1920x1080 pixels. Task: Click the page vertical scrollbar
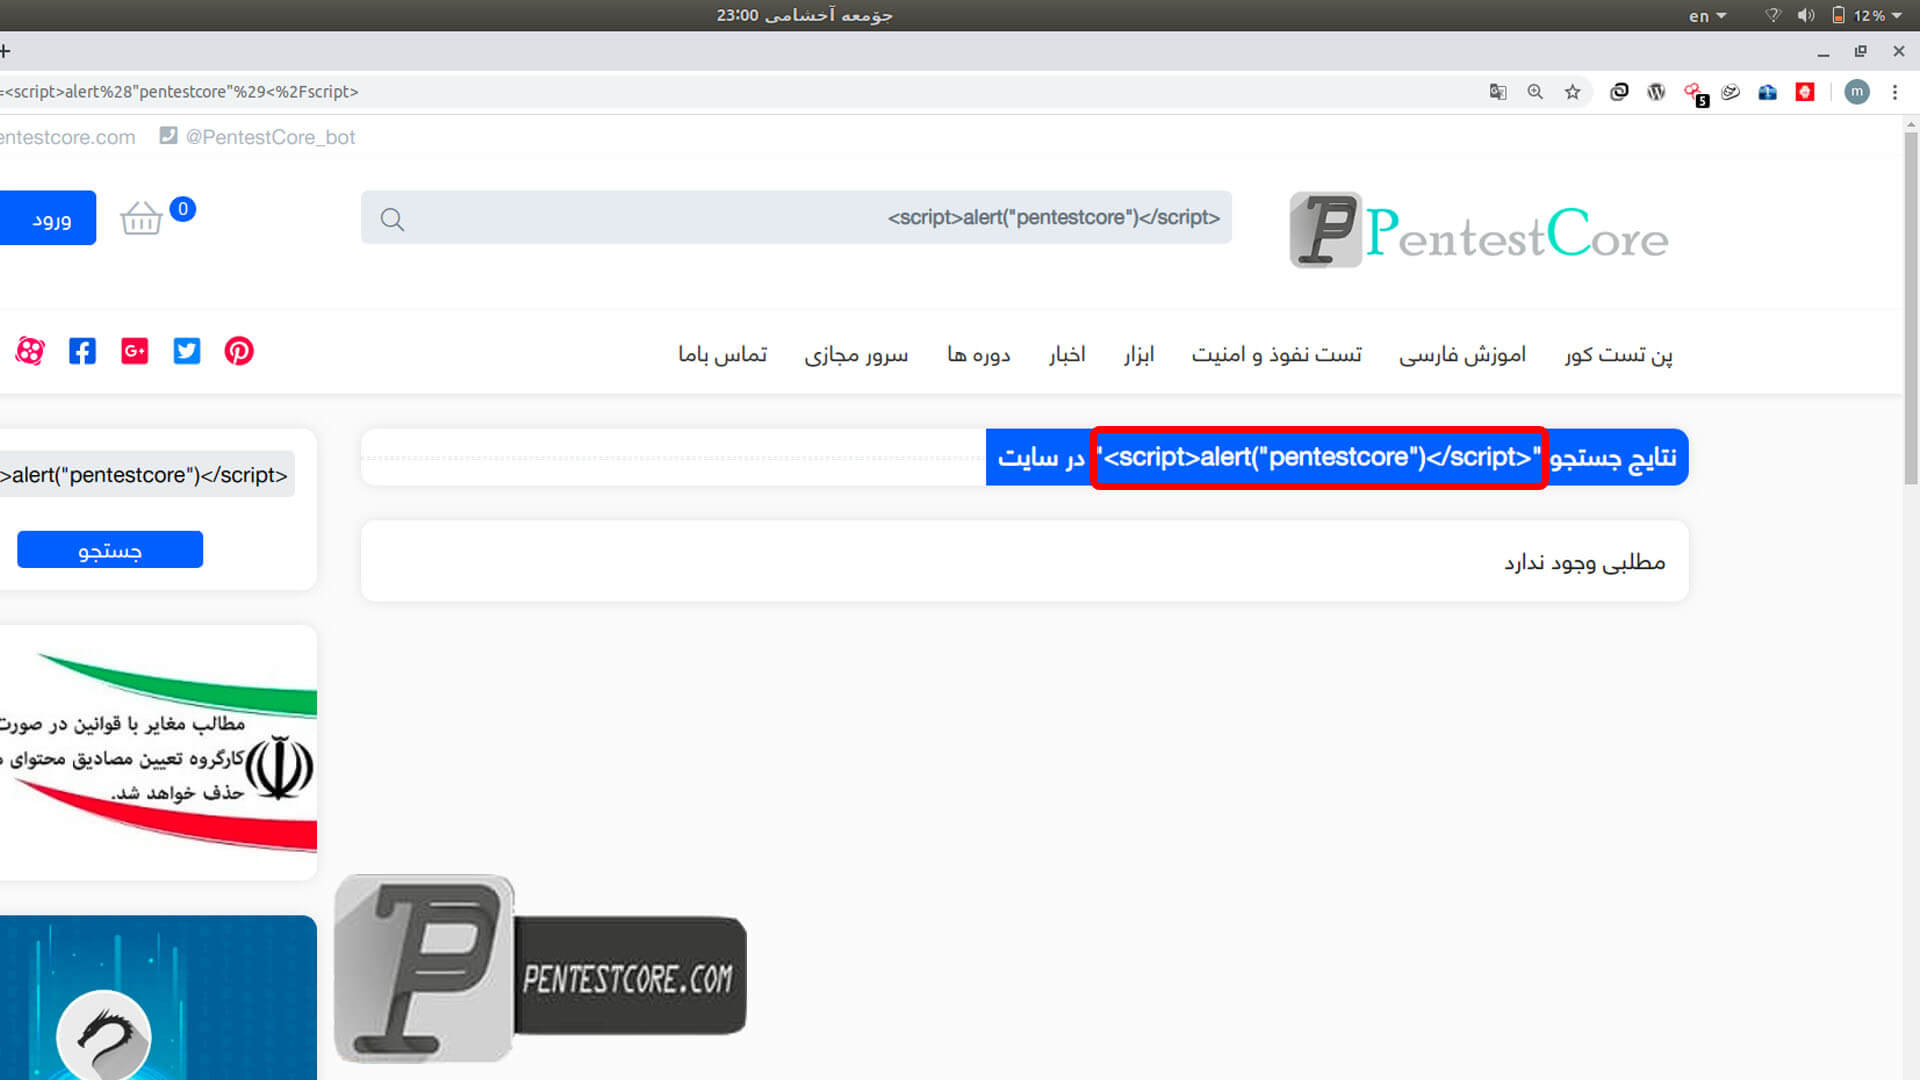1911,310
